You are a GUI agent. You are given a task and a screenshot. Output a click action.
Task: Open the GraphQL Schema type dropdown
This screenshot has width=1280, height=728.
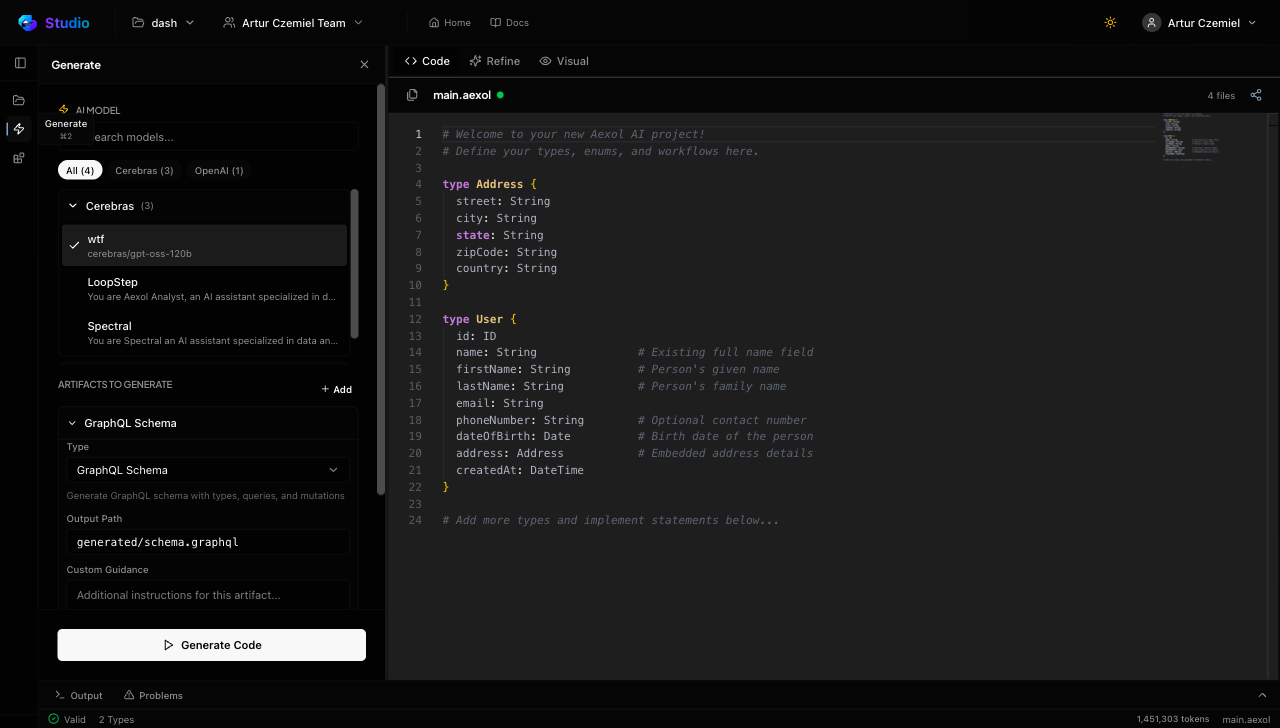point(208,470)
